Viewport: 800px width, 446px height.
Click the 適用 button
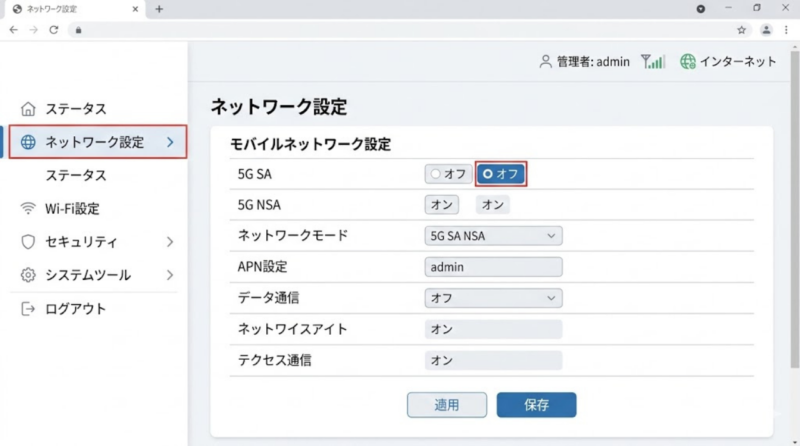447,405
